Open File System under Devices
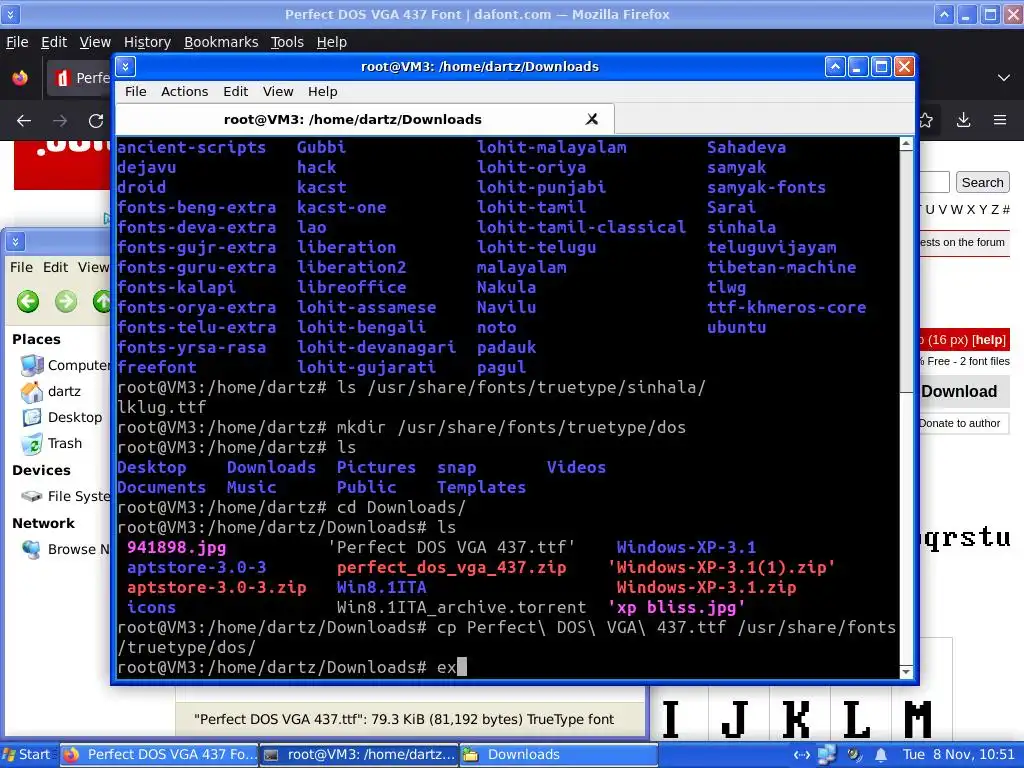Viewport: 1024px width, 768px height. [65, 496]
